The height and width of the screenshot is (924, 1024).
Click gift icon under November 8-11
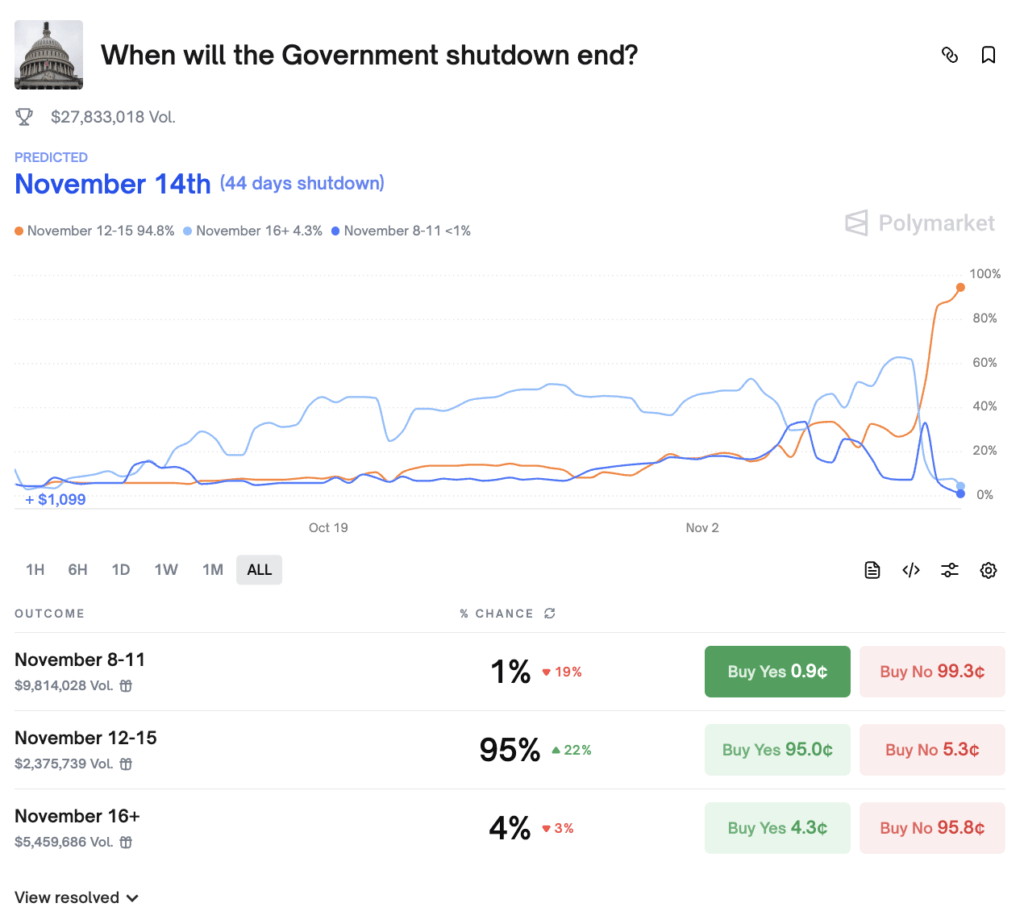[x=126, y=686]
